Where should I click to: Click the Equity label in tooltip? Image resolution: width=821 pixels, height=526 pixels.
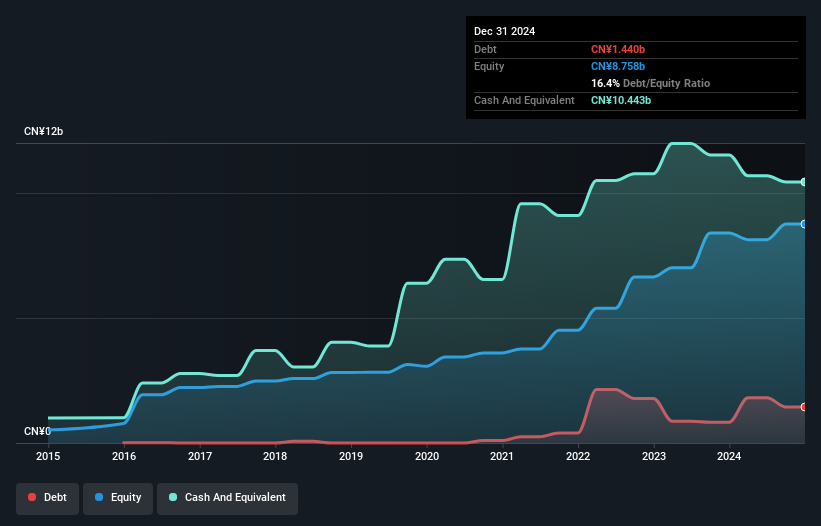point(489,66)
